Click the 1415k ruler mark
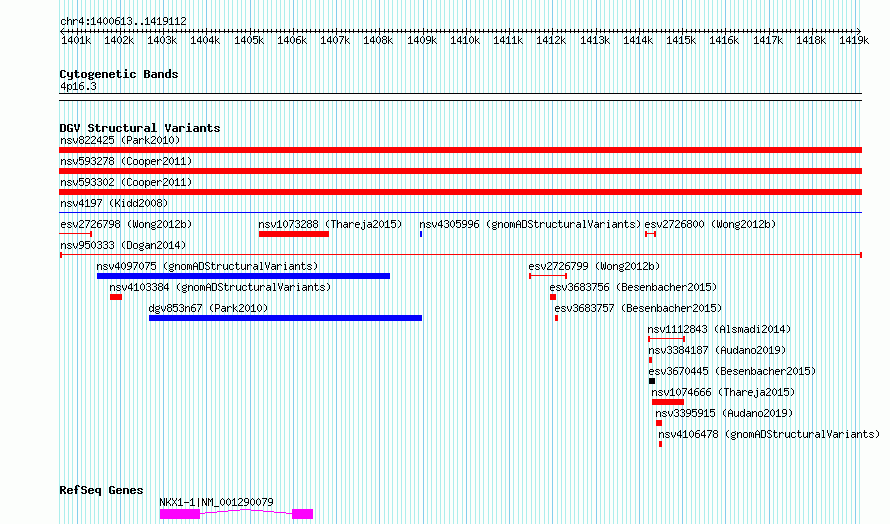 681,40
